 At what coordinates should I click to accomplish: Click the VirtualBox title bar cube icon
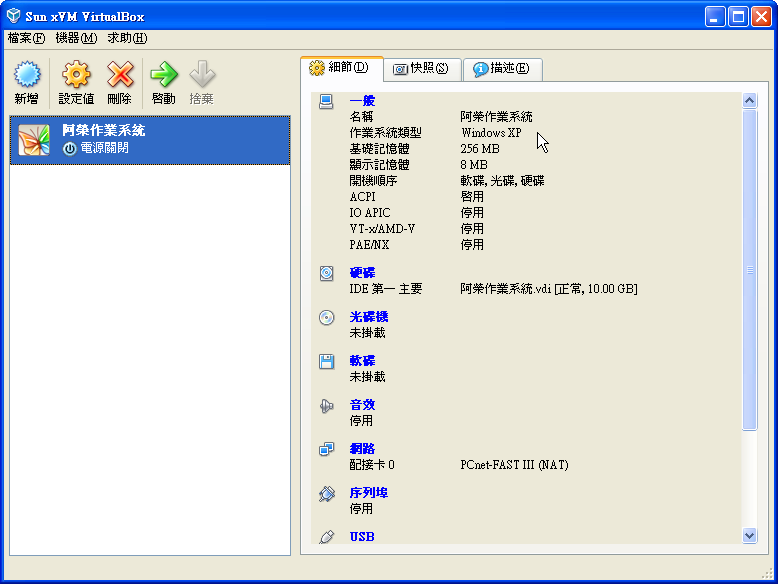(13, 16)
